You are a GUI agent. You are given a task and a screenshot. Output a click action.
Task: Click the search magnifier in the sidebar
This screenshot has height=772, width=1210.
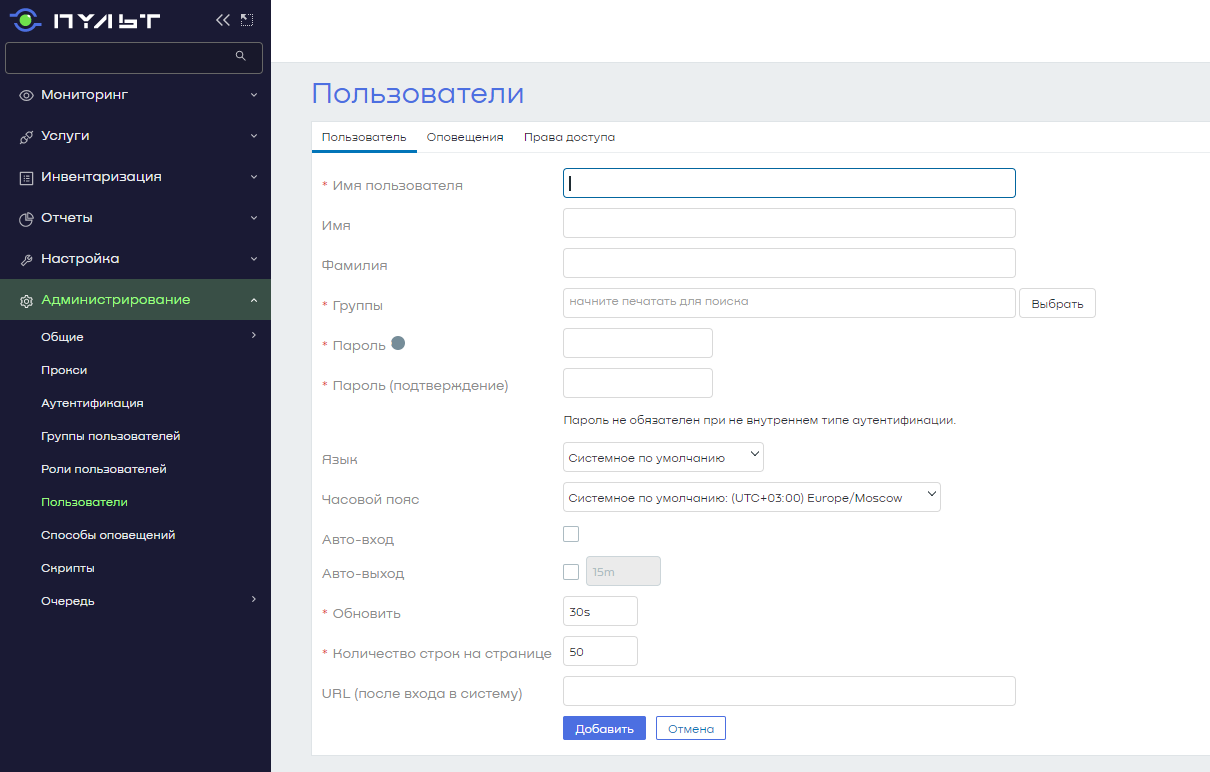(x=240, y=57)
